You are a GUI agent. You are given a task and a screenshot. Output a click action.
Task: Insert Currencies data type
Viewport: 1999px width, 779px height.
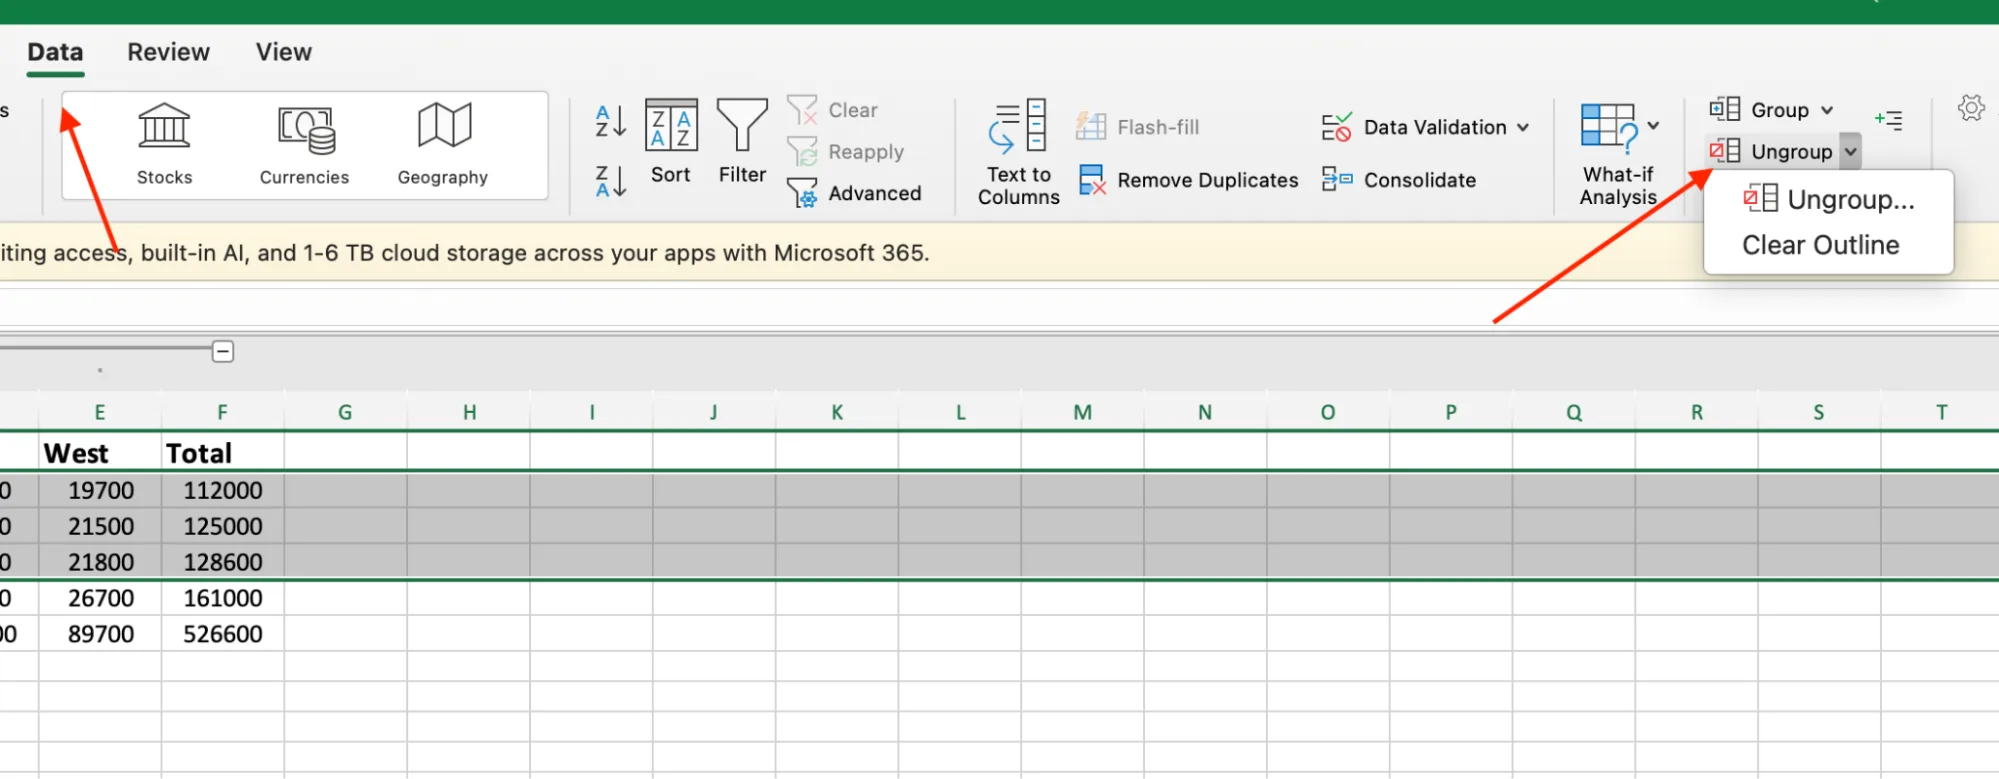tap(304, 145)
